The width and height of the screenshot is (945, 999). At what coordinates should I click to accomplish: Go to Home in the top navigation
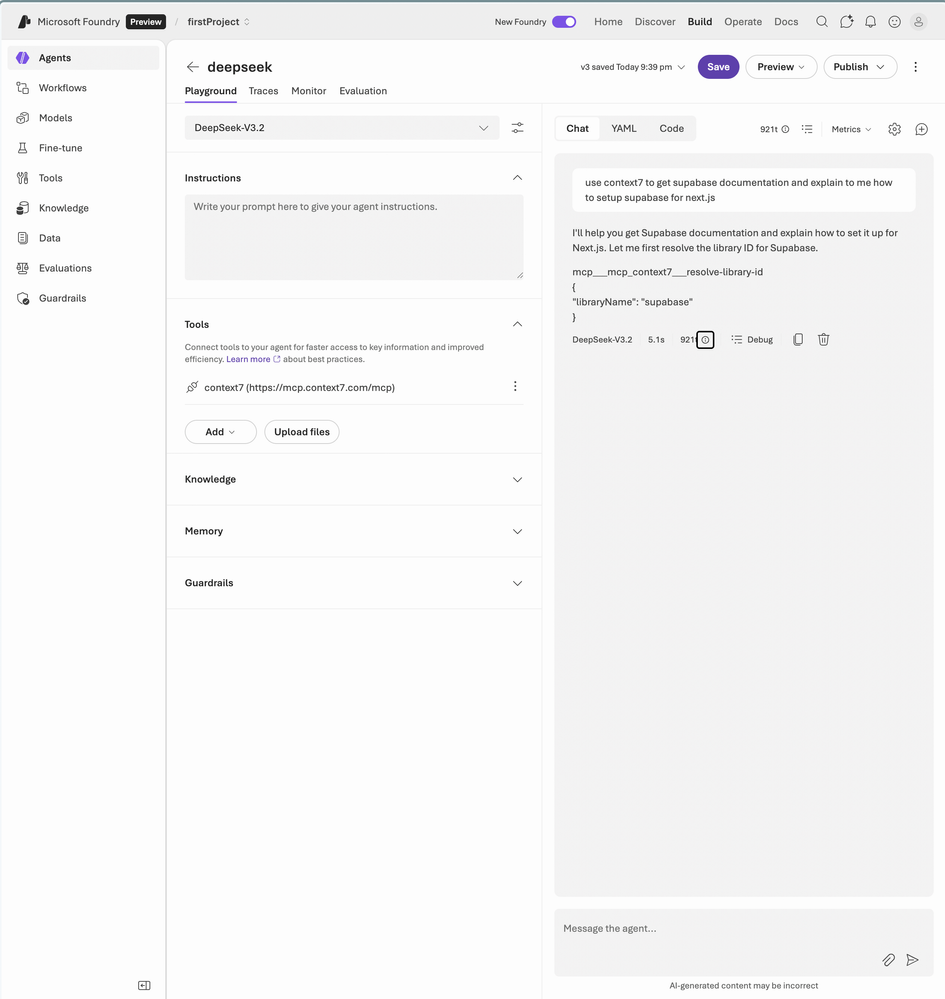click(609, 22)
